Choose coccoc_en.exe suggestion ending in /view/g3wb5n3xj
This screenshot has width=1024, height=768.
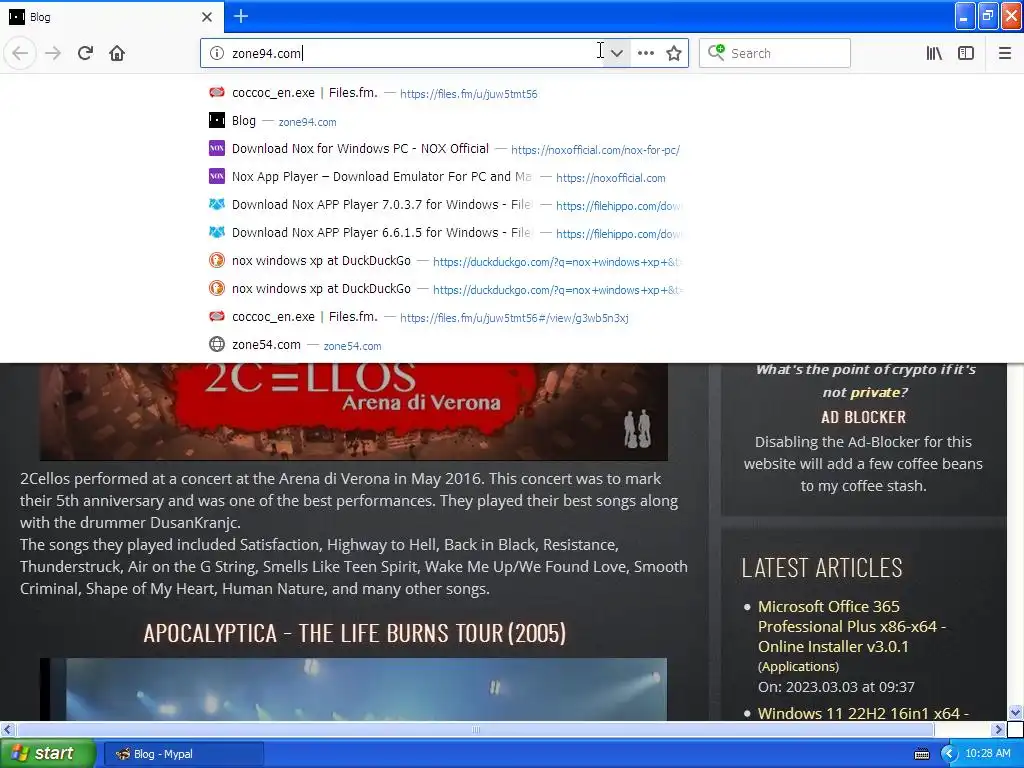(445, 317)
